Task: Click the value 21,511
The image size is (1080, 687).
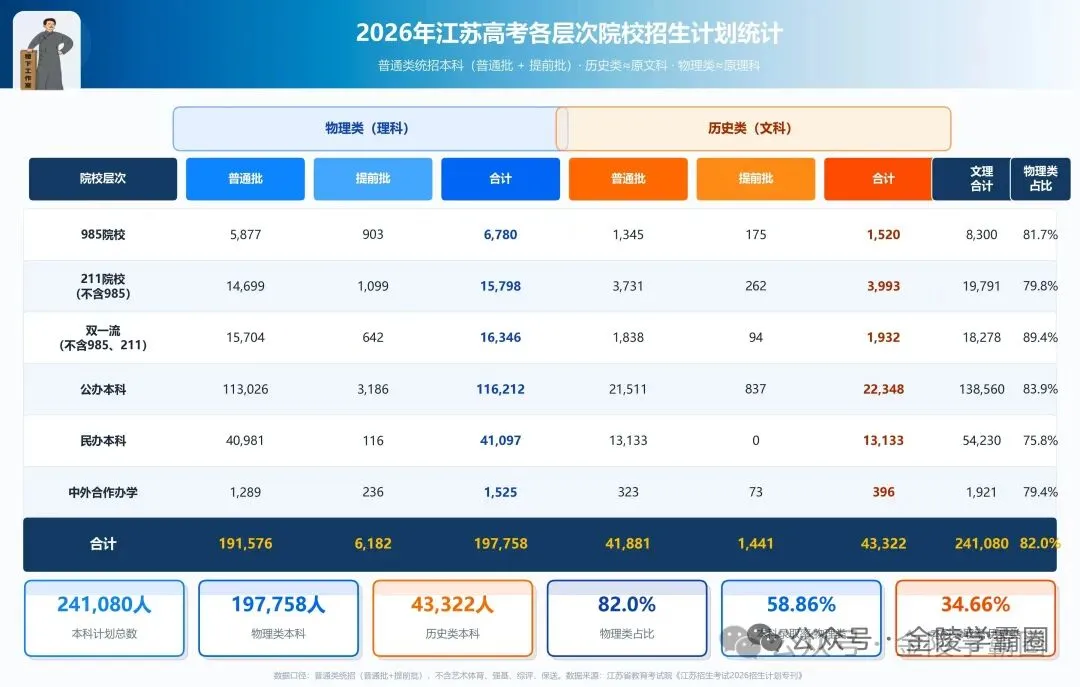Action: 628,389
